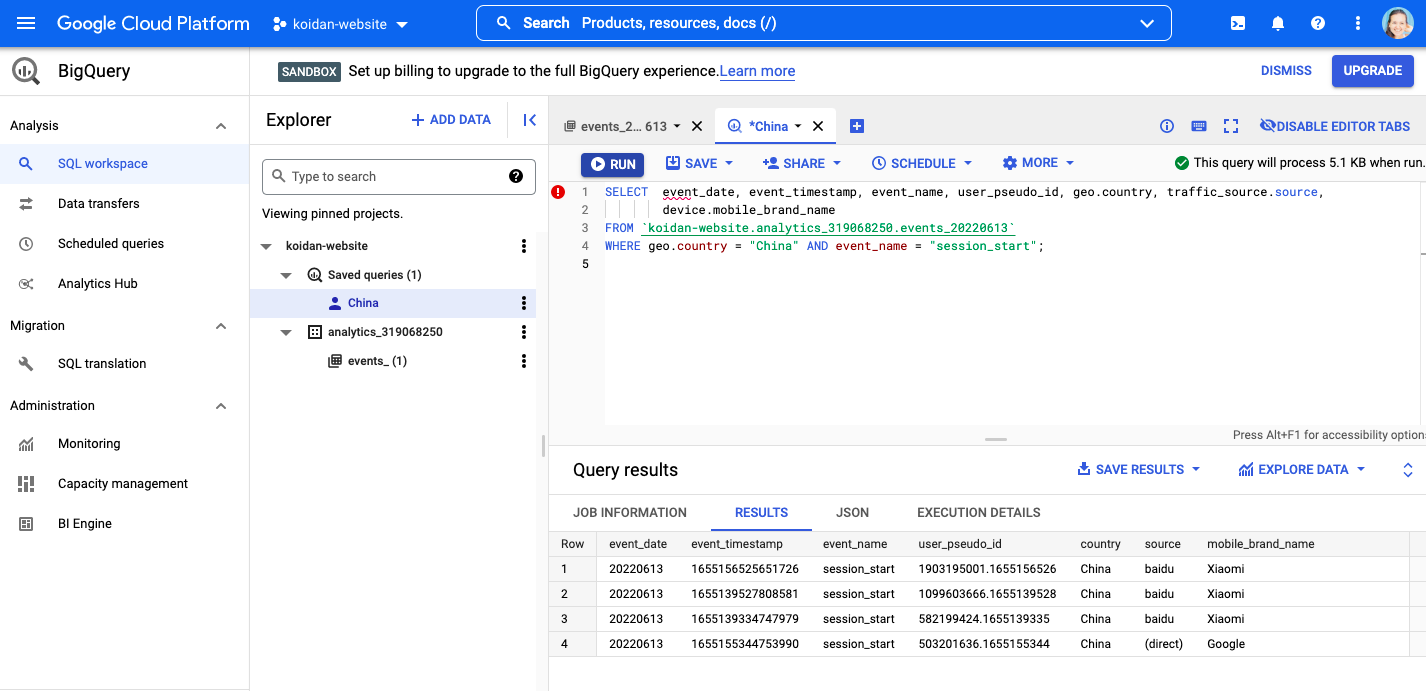Open user account avatar
Viewport: 1426px width, 691px height.
(1398, 23)
